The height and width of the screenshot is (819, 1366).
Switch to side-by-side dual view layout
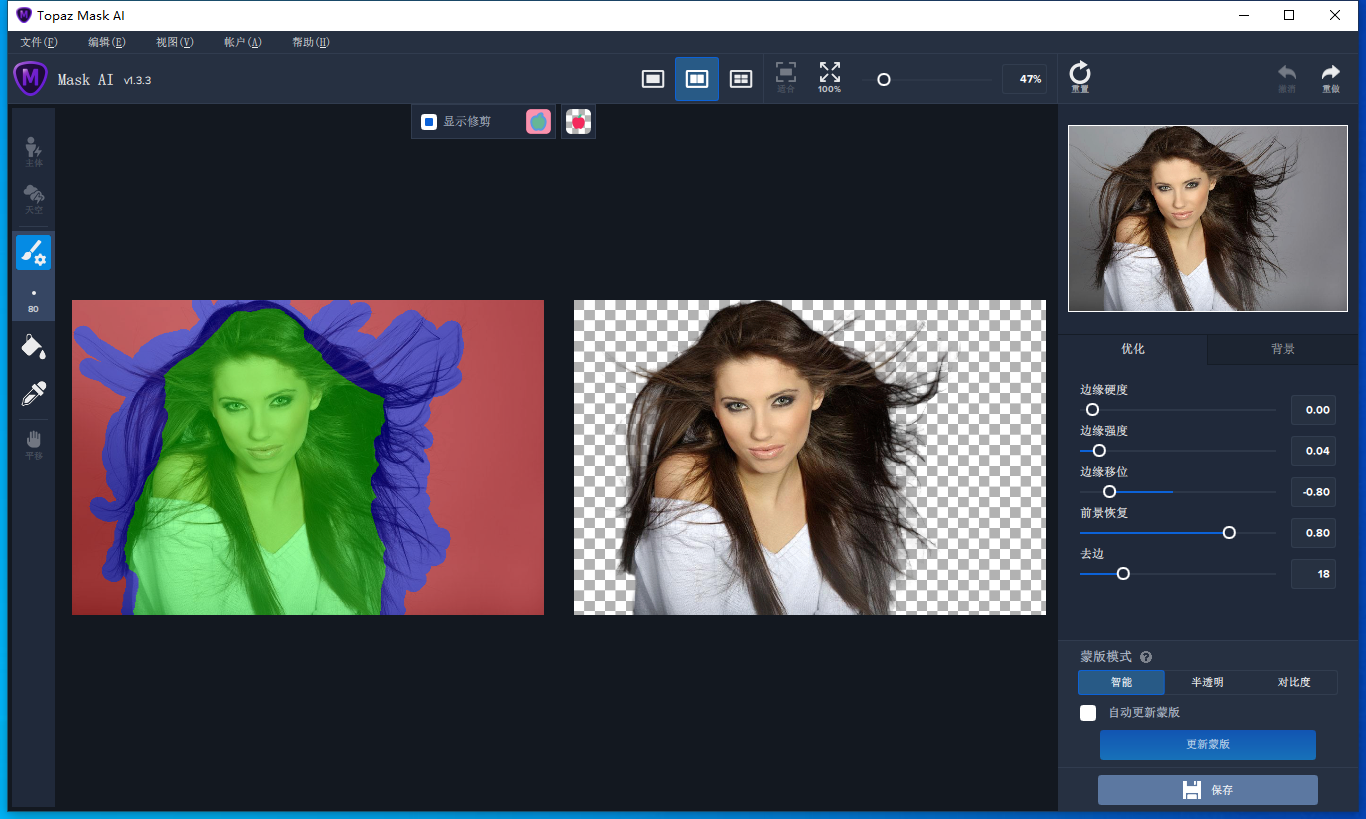(x=697, y=79)
